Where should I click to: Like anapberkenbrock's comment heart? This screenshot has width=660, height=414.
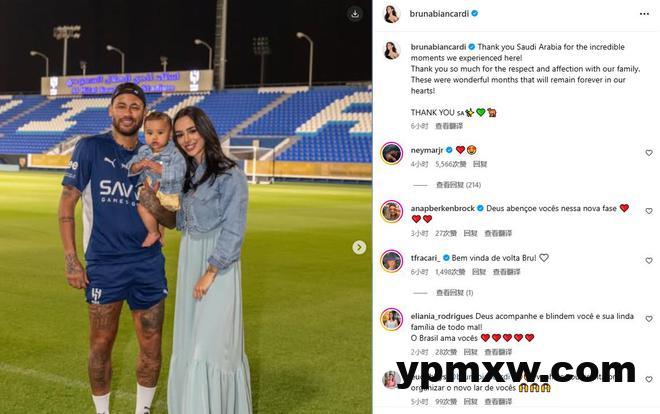(x=649, y=211)
